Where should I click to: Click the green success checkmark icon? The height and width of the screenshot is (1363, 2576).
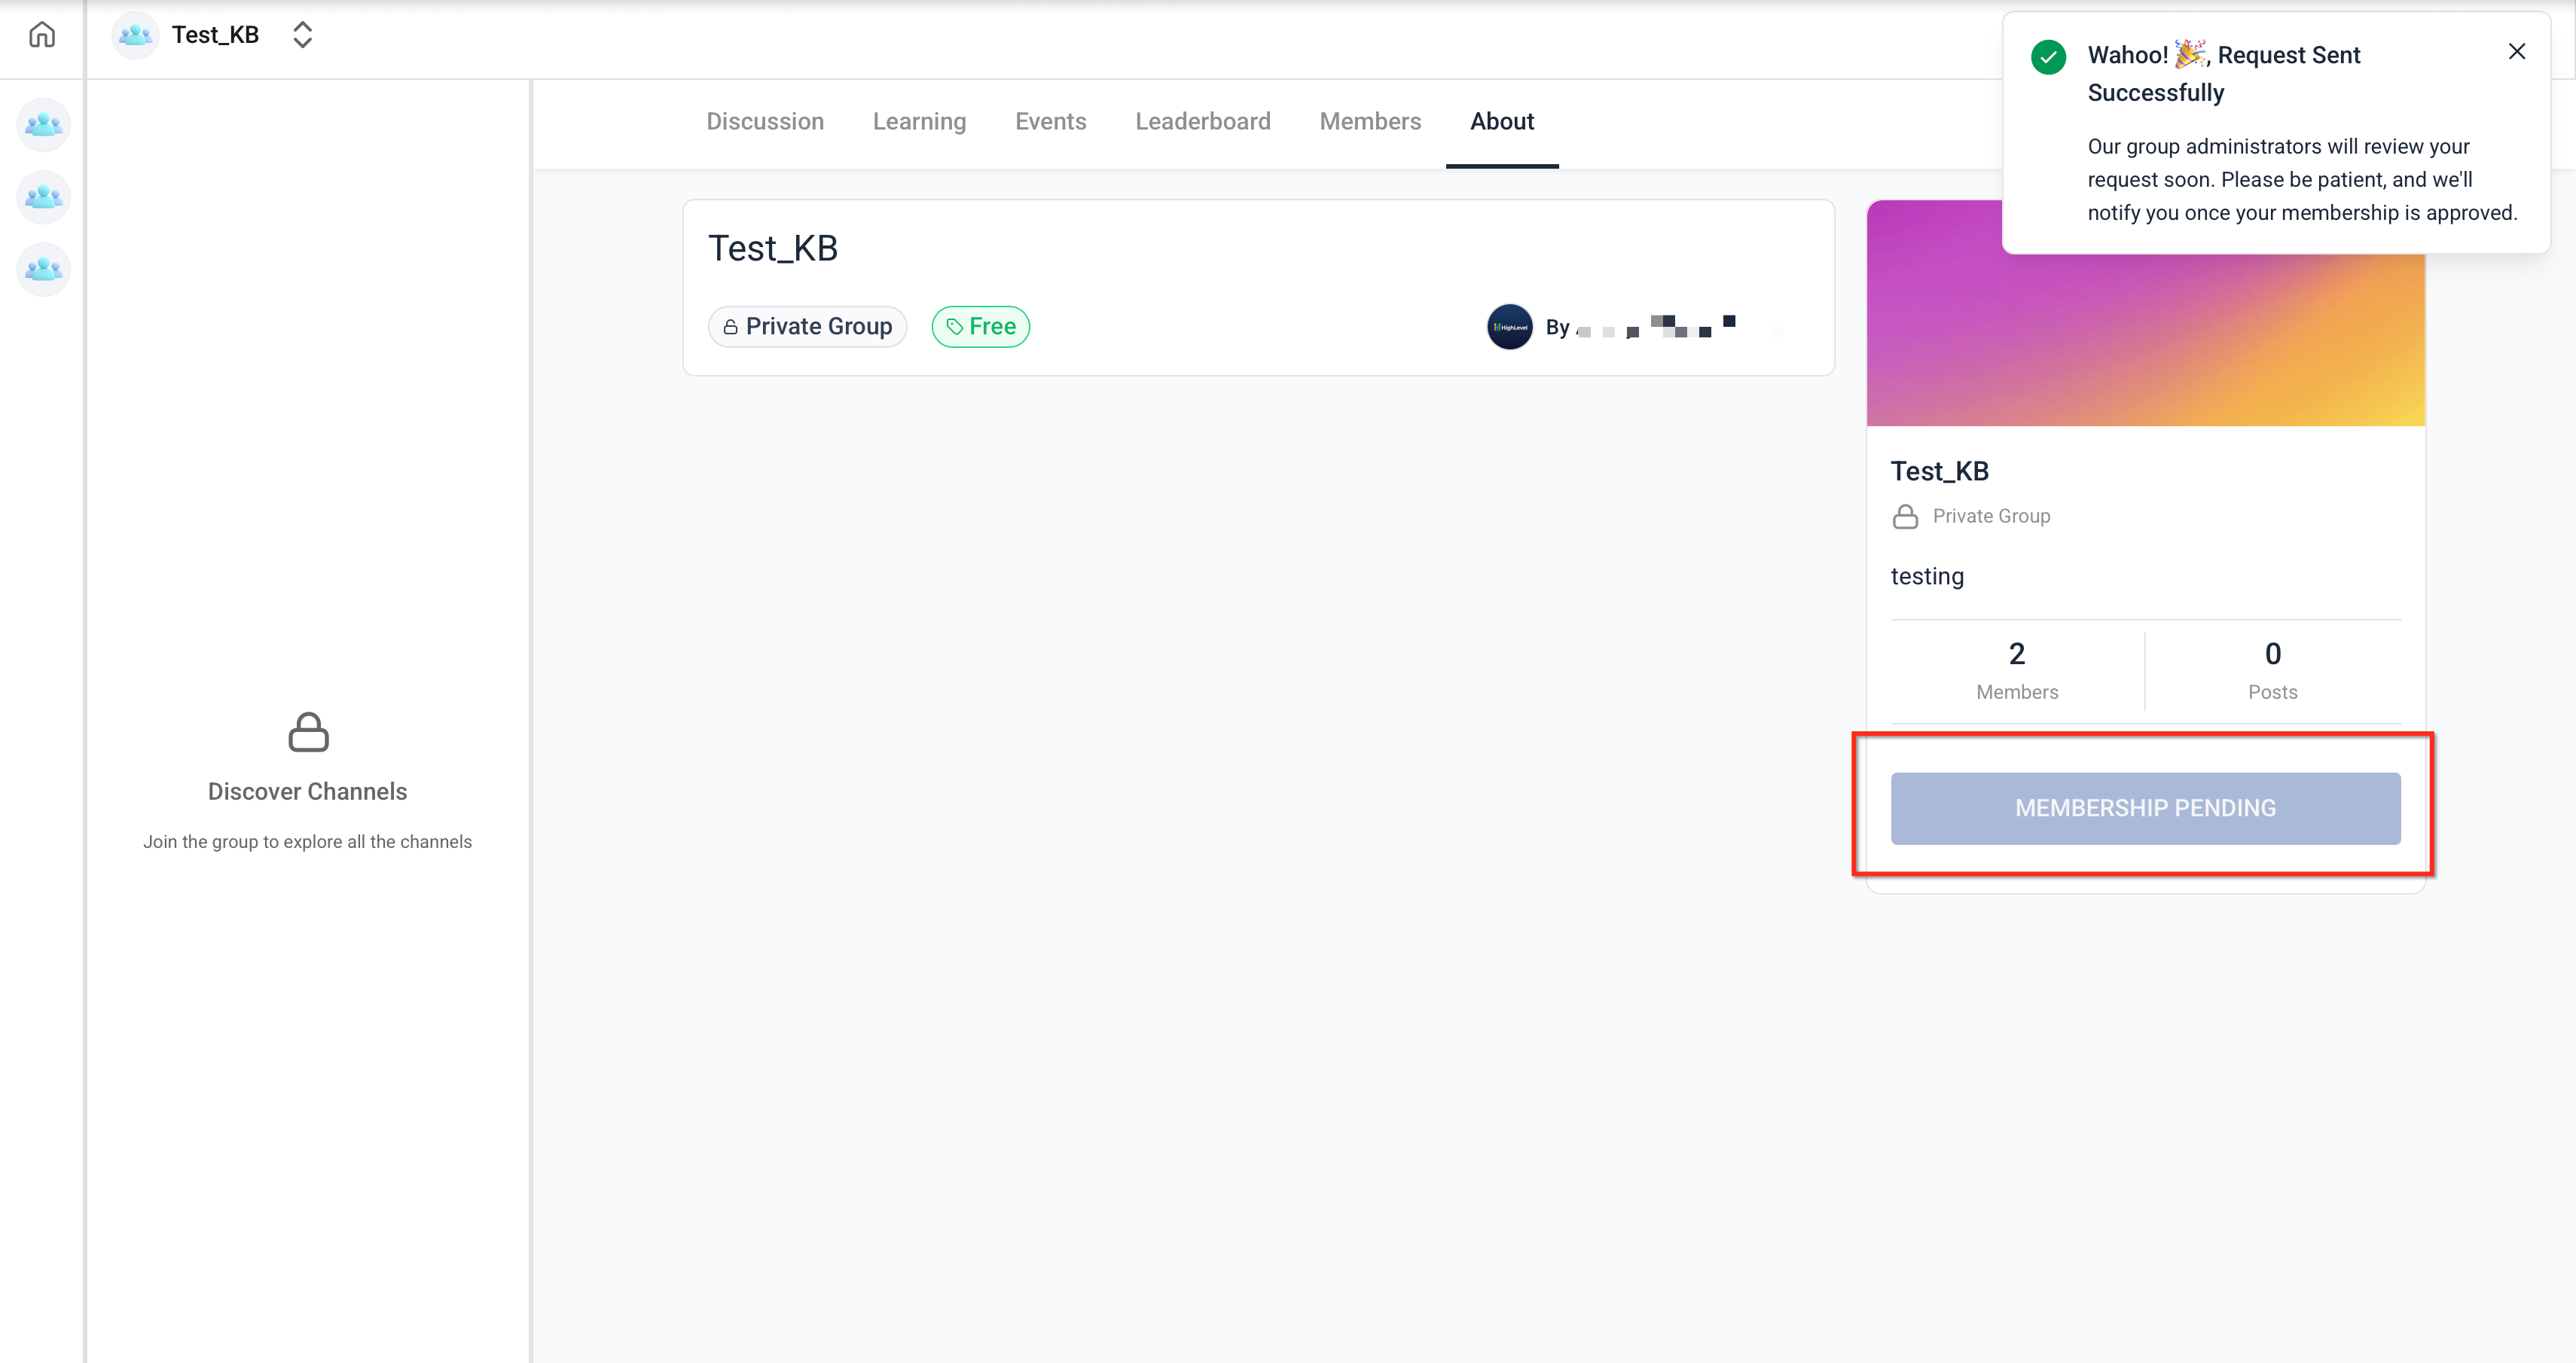2048,57
